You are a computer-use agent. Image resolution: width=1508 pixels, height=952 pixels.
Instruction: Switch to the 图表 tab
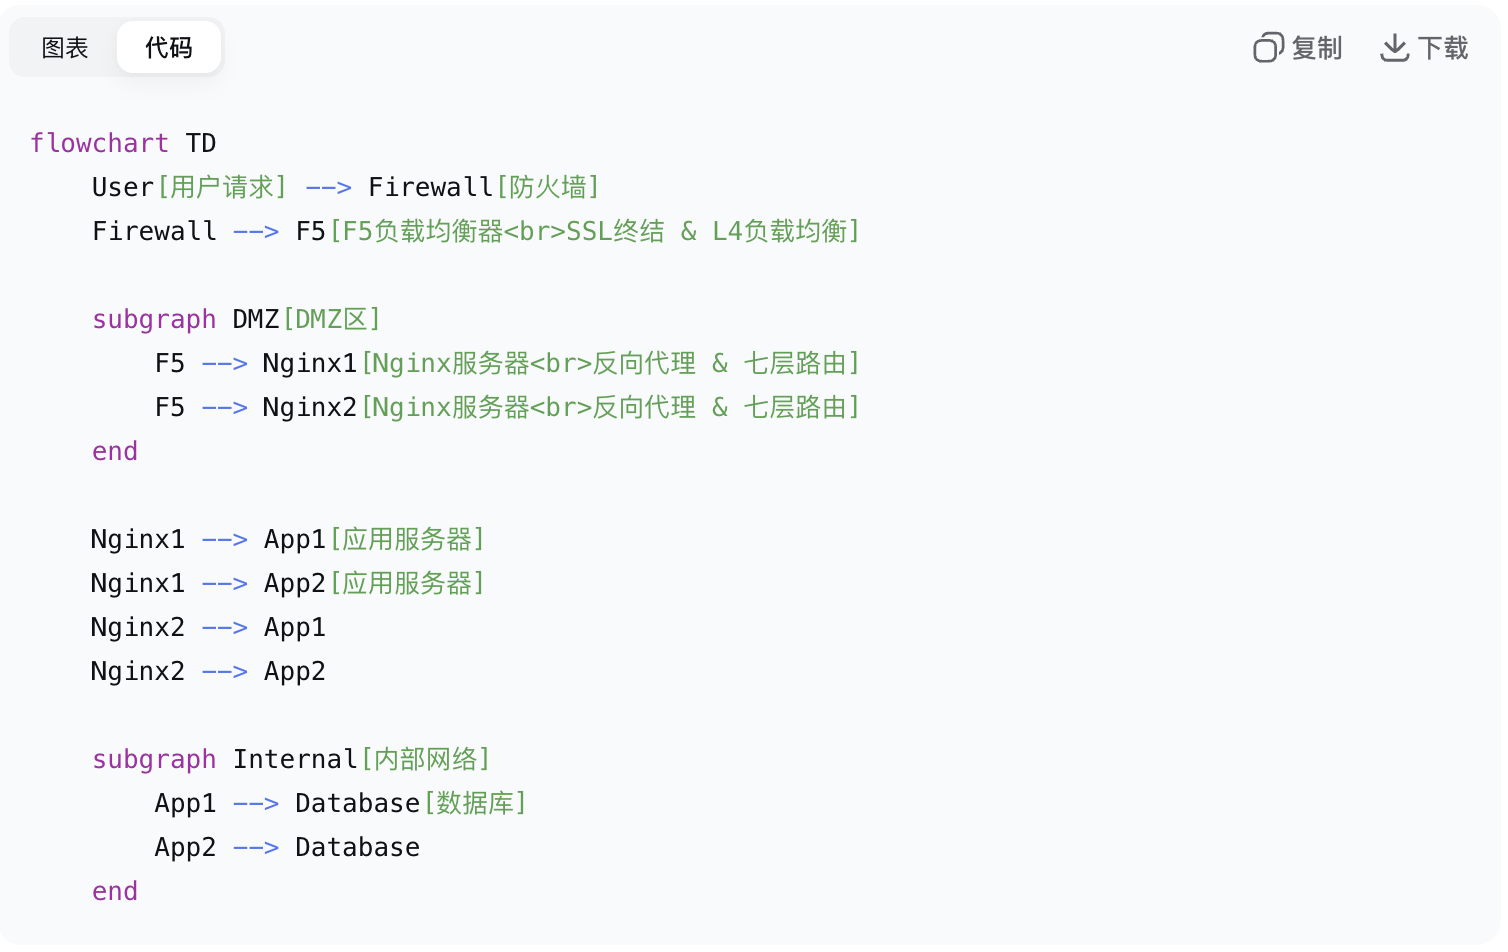click(65, 48)
